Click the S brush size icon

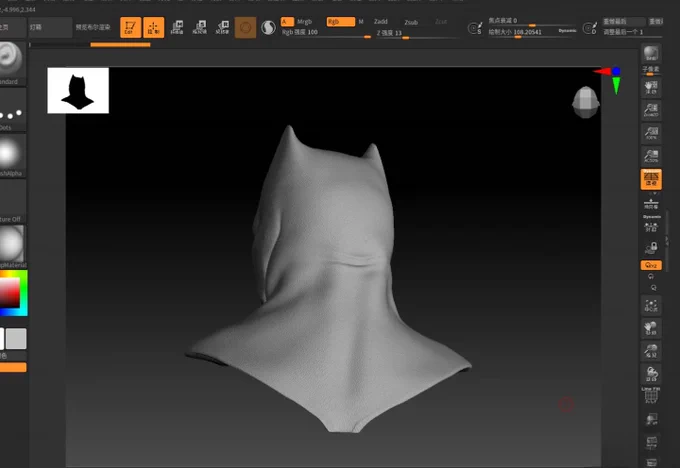[x=475, y=28]
